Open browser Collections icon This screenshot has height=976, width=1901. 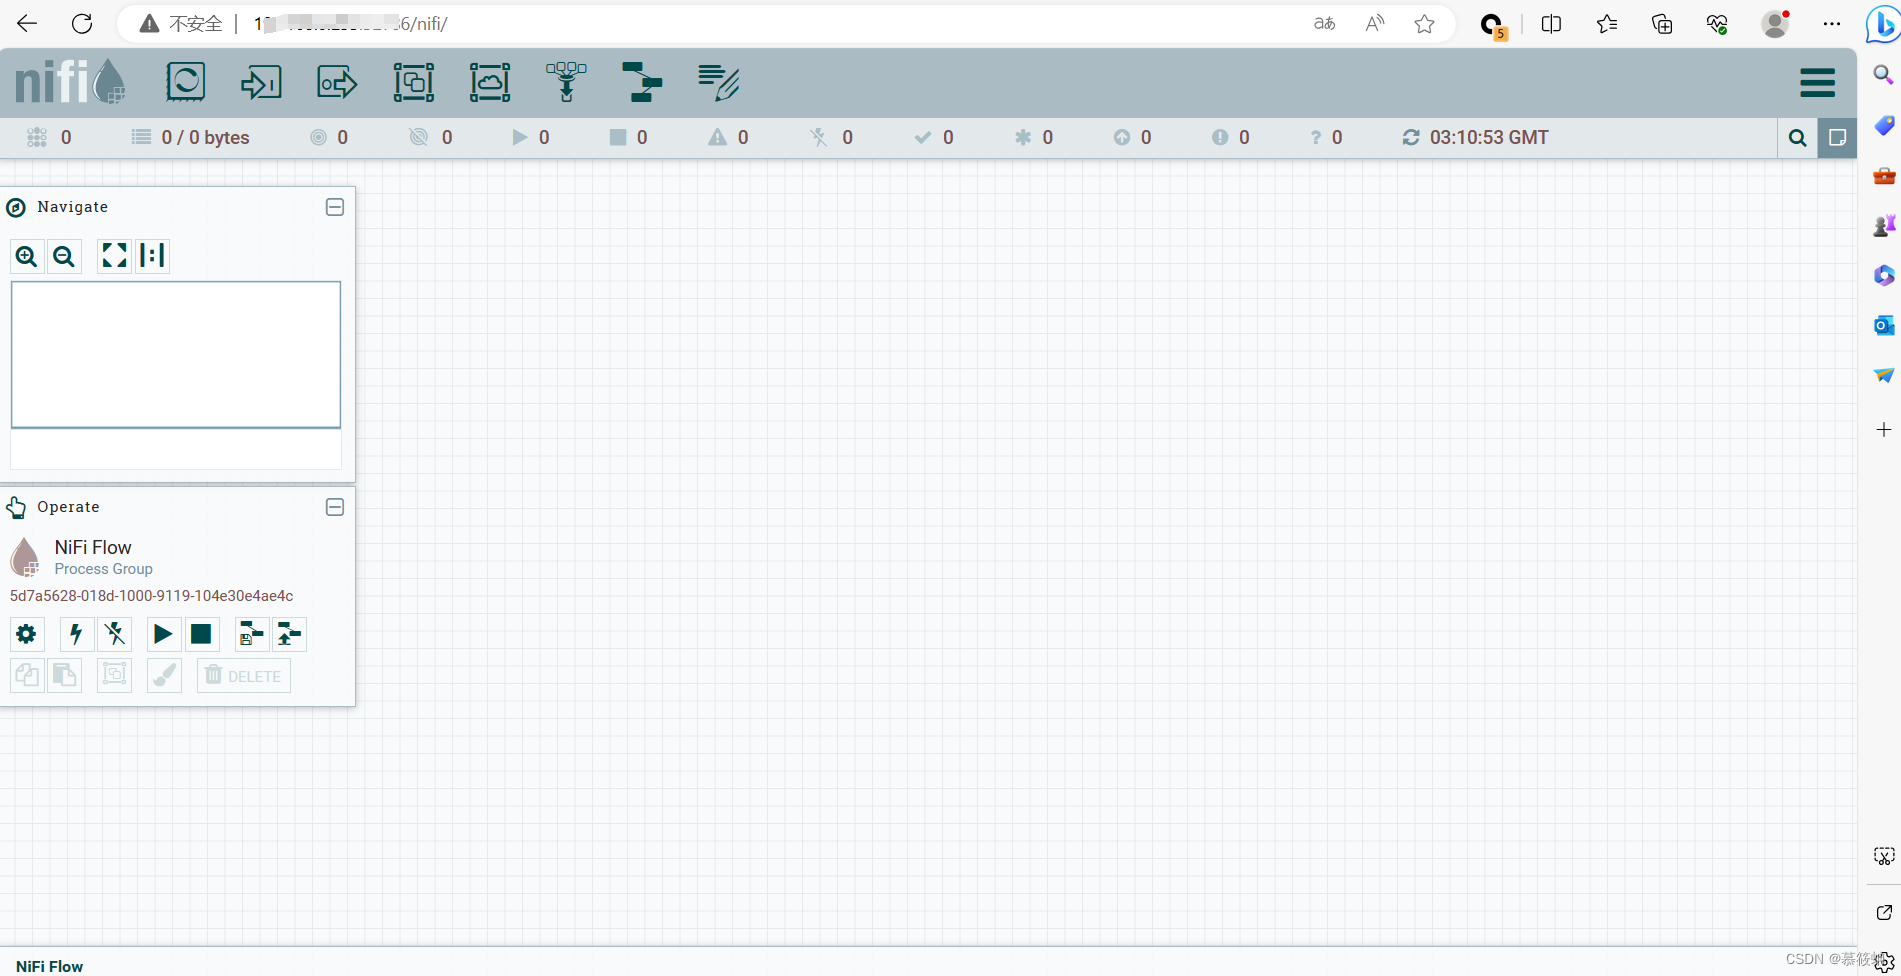(1662, 24)
